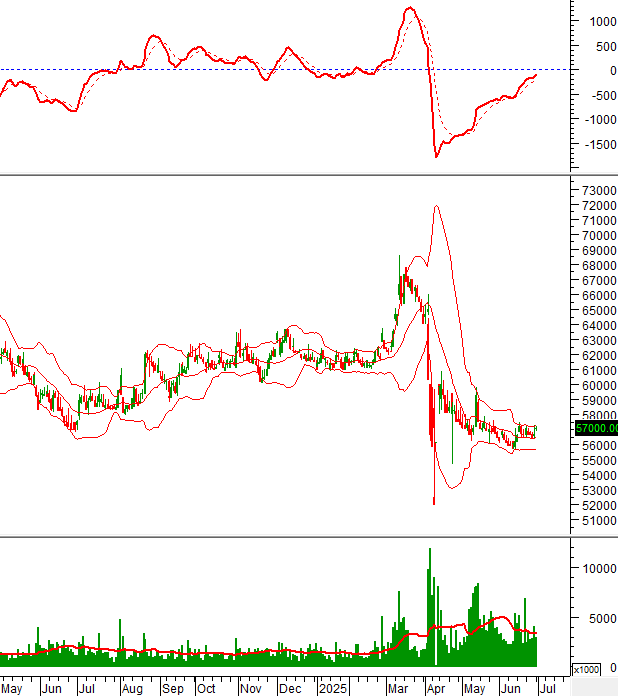Image resolution: width=618 pixels, height=696 pixels.
Task: Click the 5000 volume axis label
Action: coord(603,618)
